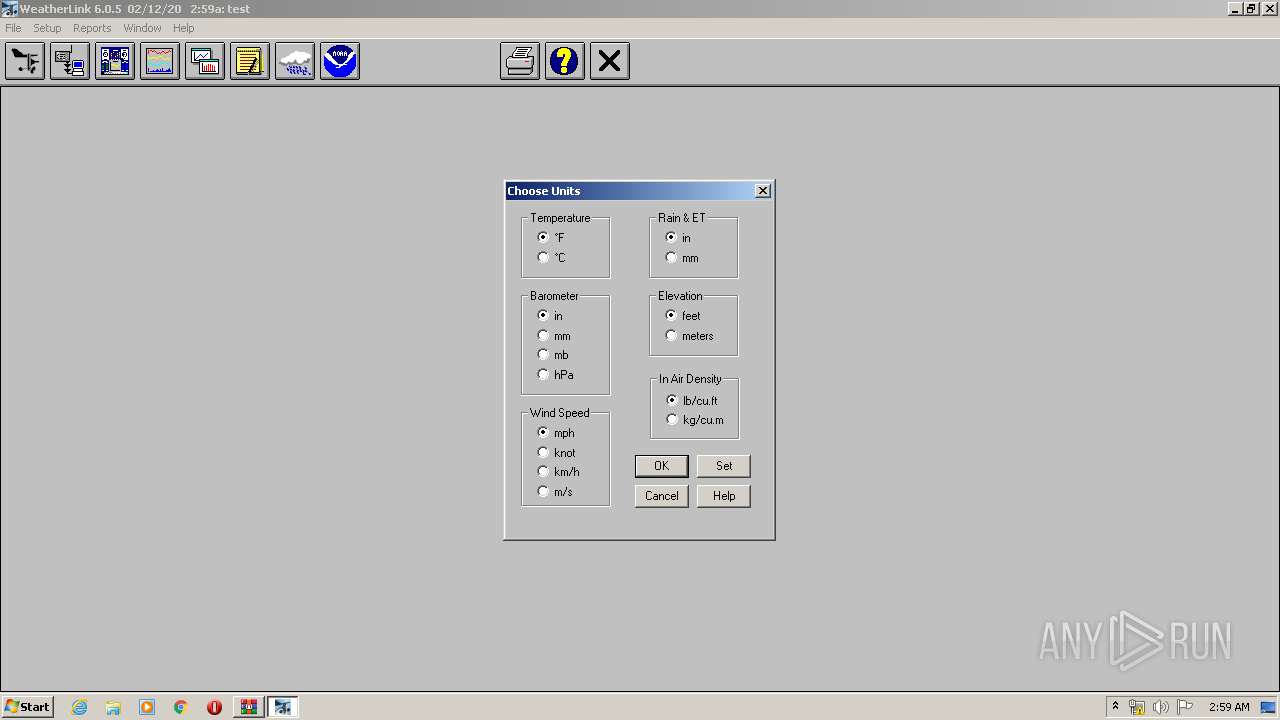1280x720 pixels.
Task: Open the Window menu
Action: point(142,28)
